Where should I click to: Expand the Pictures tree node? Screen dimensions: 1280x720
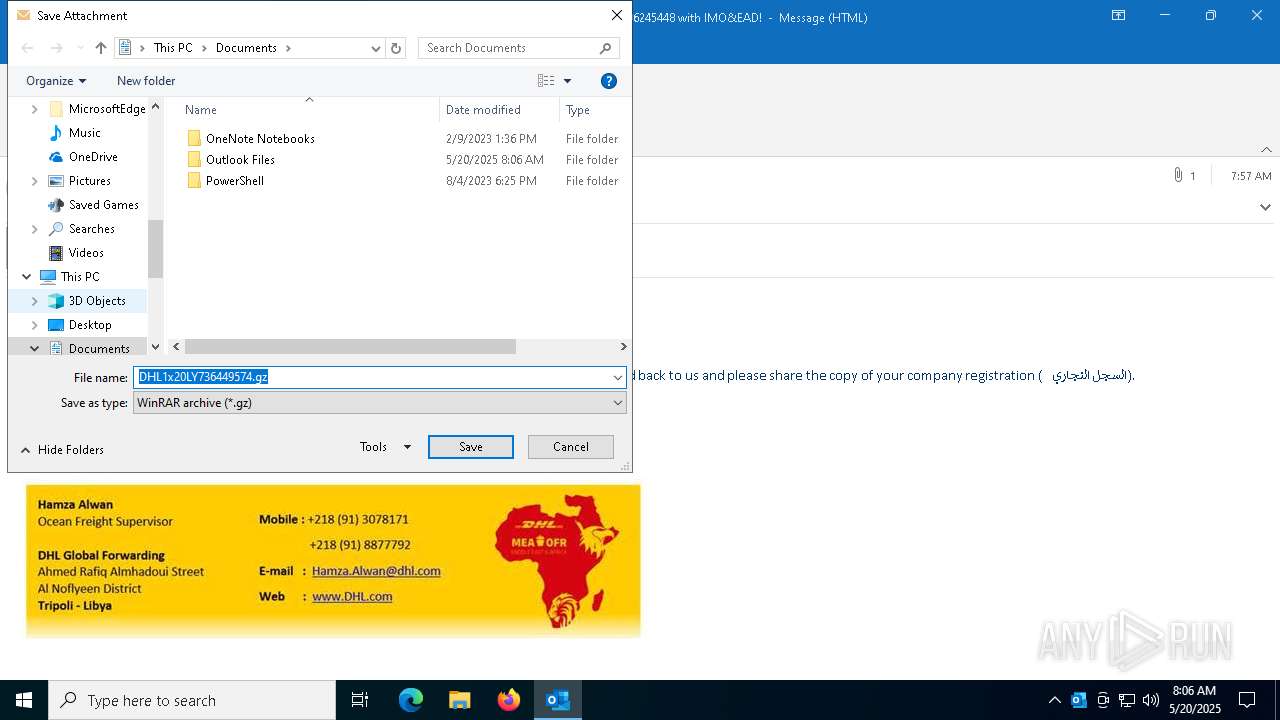[x=35, y=181]
